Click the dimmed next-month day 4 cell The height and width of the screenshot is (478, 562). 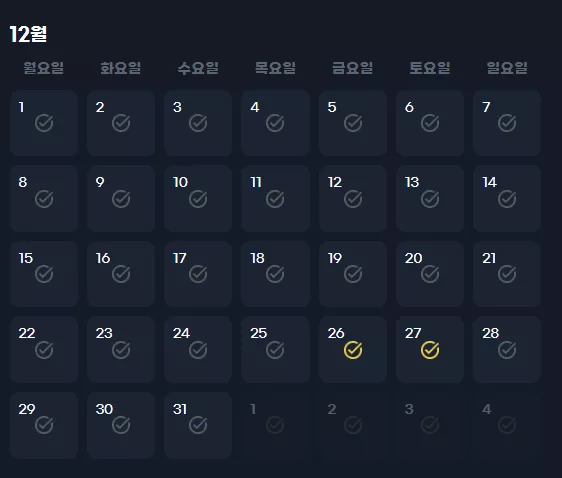click(x=507, y=425)
